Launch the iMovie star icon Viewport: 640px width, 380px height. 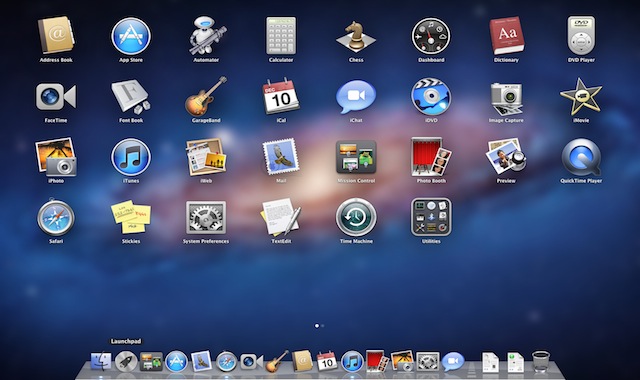pos(581,96)
